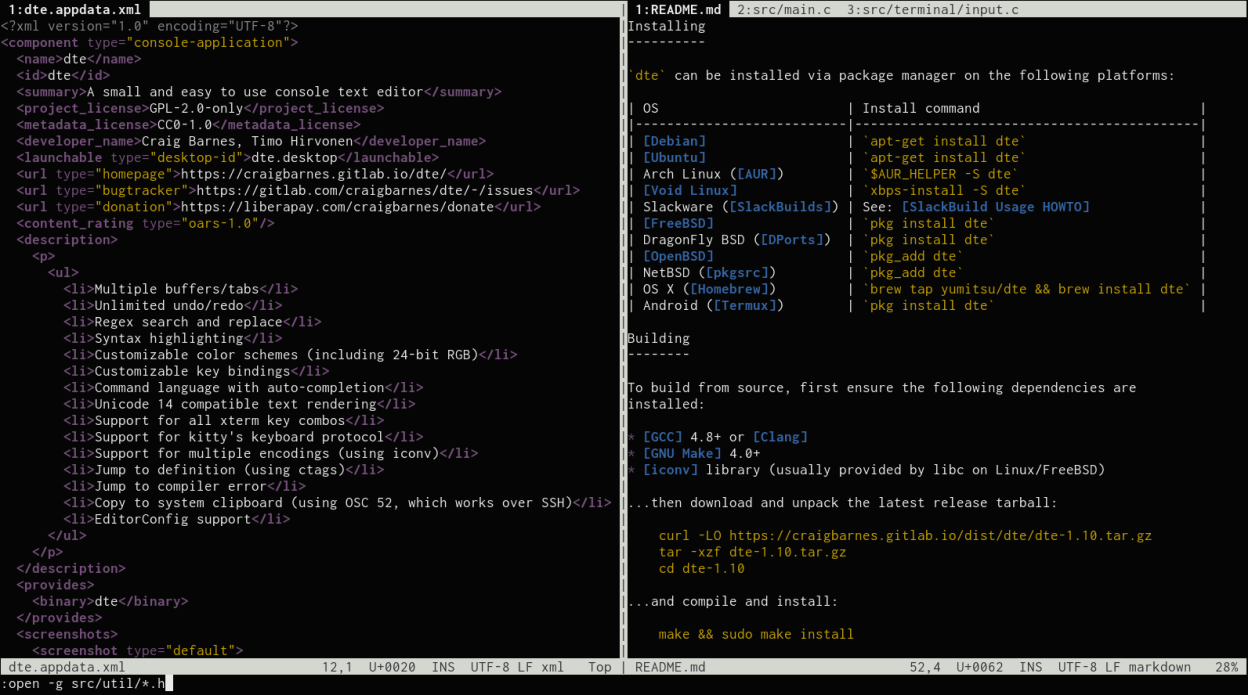The height and width of the screenshot is (695, 1248).
Task: Click the 'Top' scroll position indicator
Action: point(600,667)
